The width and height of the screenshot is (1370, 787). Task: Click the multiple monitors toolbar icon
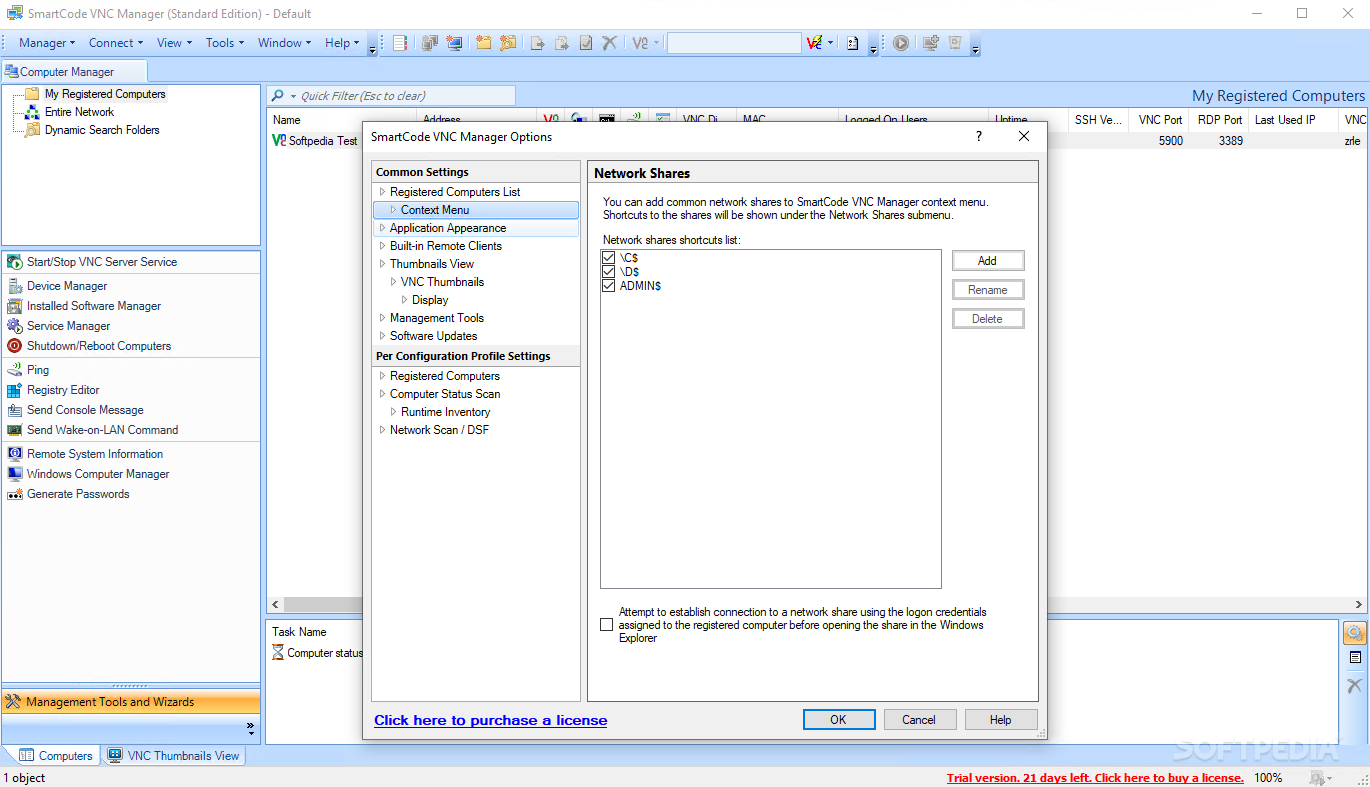pyautogui.click(x=430, y=43)
